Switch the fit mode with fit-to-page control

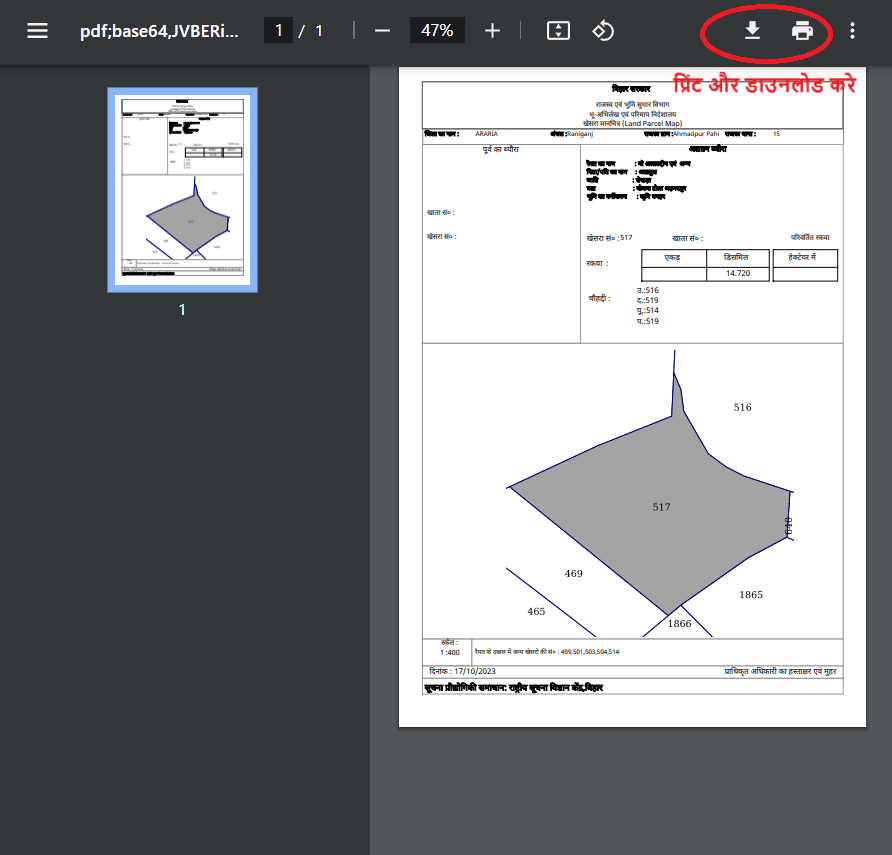[558, 30]
